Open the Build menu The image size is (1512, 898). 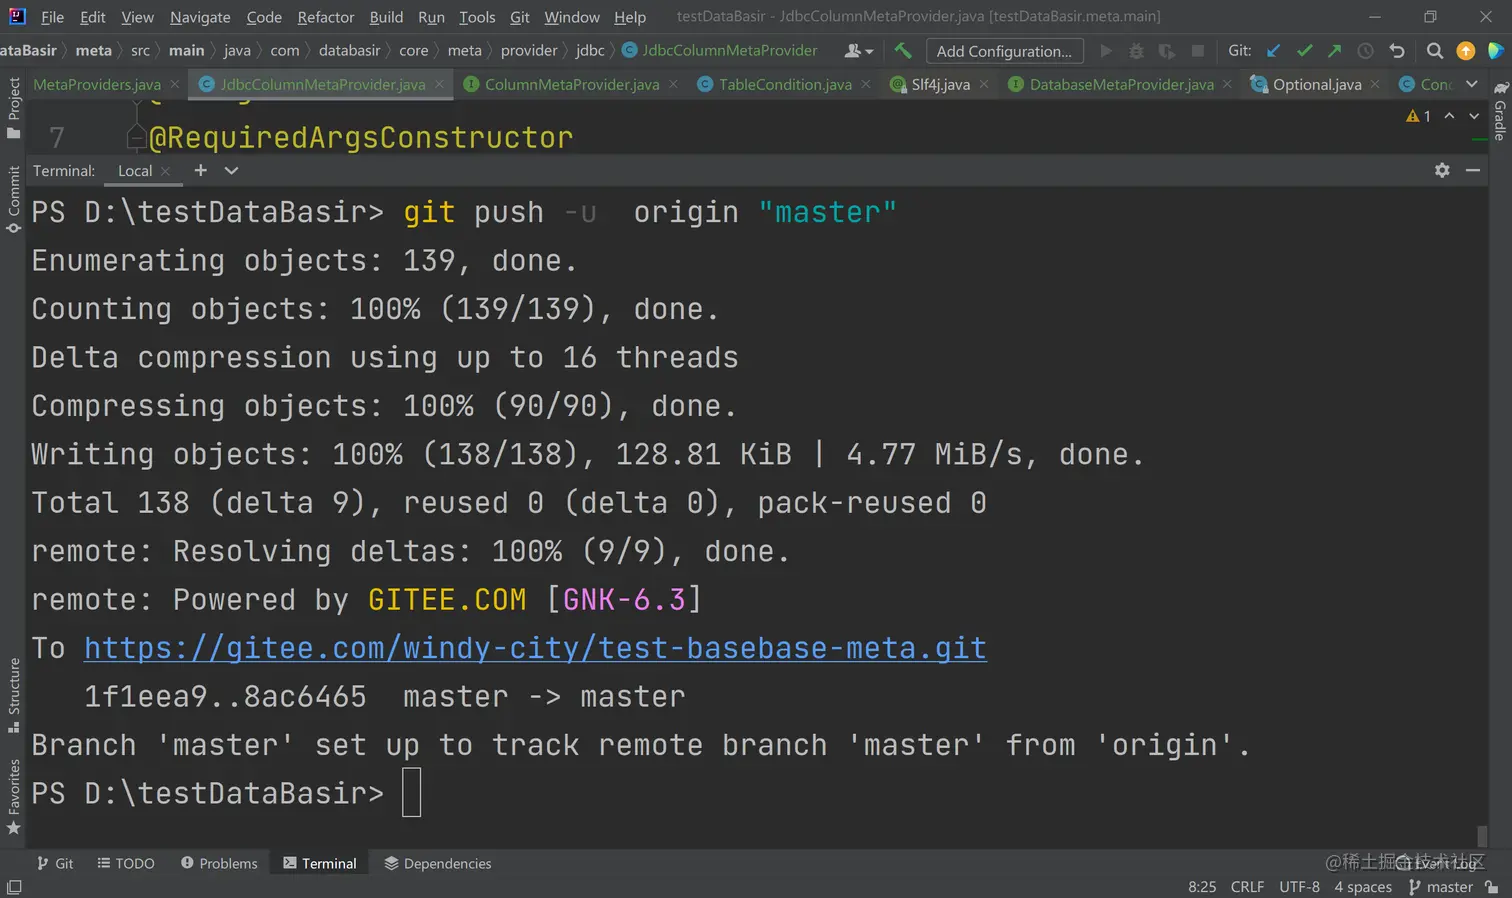click(386, 17)
